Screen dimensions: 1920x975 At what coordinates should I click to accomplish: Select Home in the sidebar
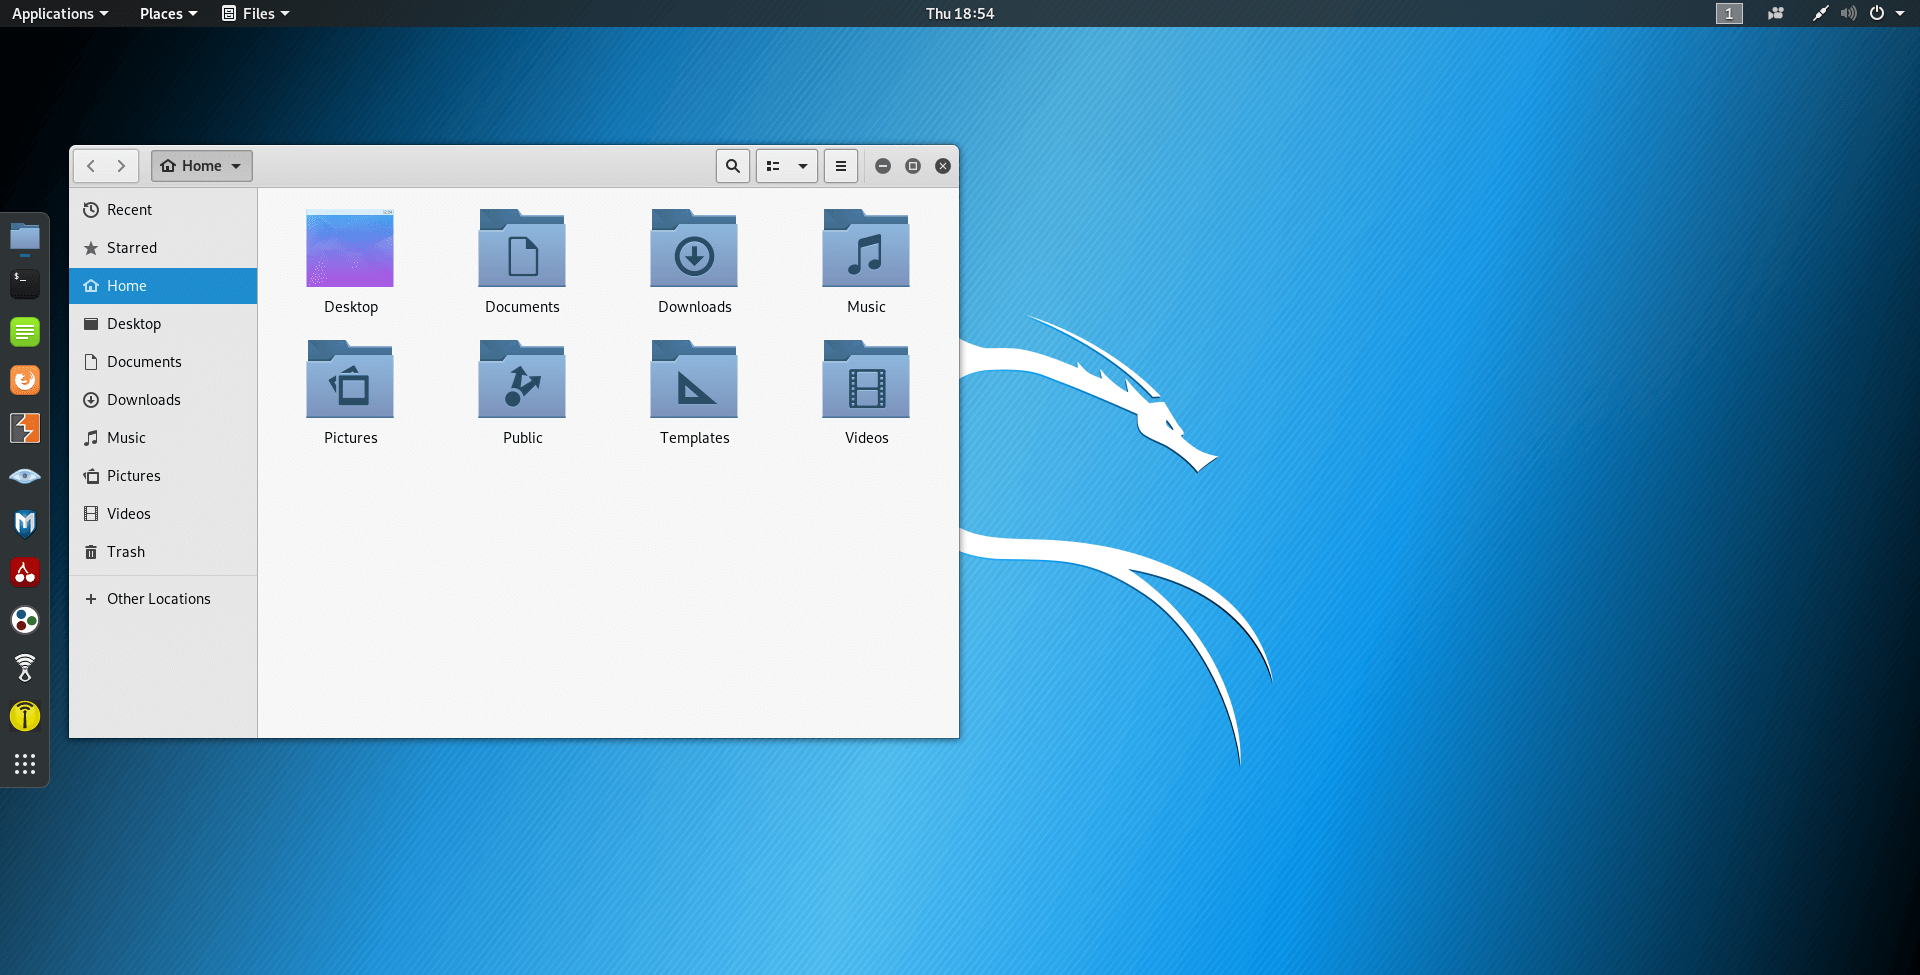[x=163, y=286]
